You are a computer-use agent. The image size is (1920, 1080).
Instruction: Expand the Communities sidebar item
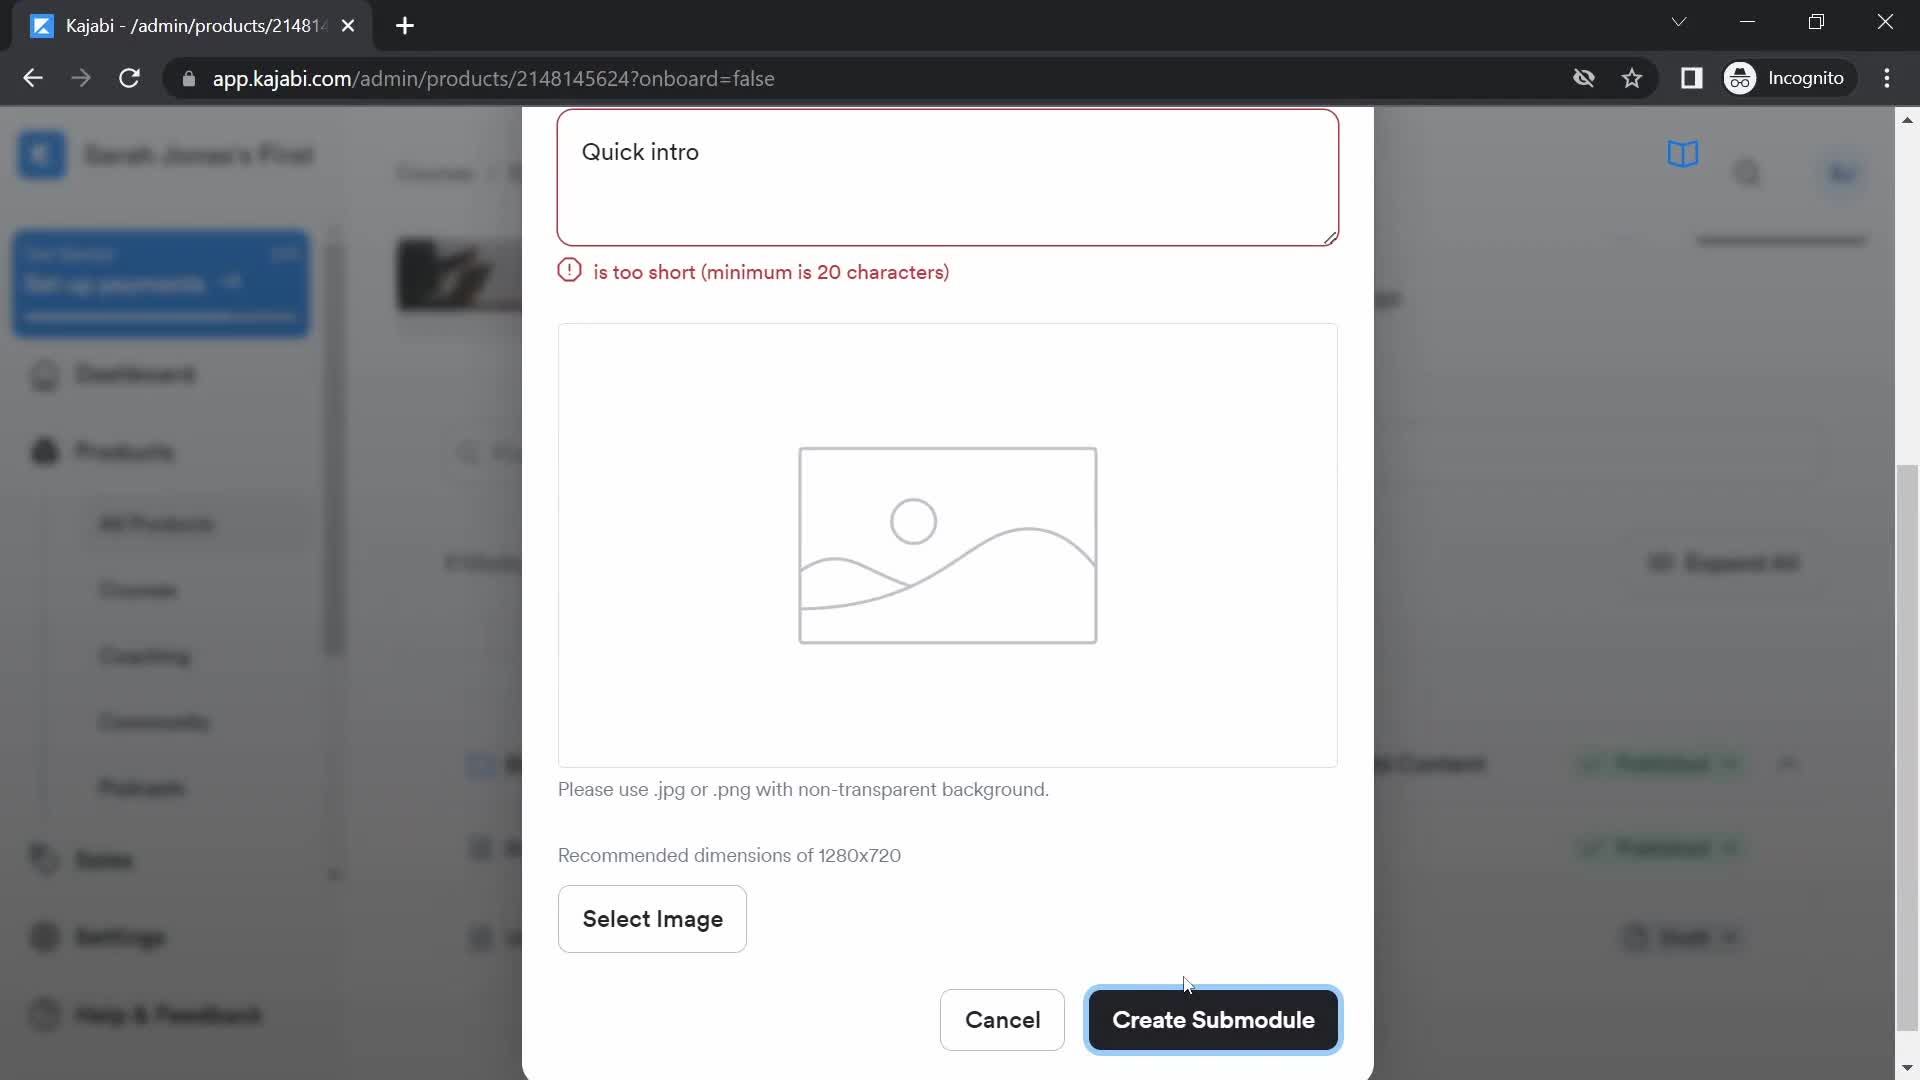tap(153, 723)
